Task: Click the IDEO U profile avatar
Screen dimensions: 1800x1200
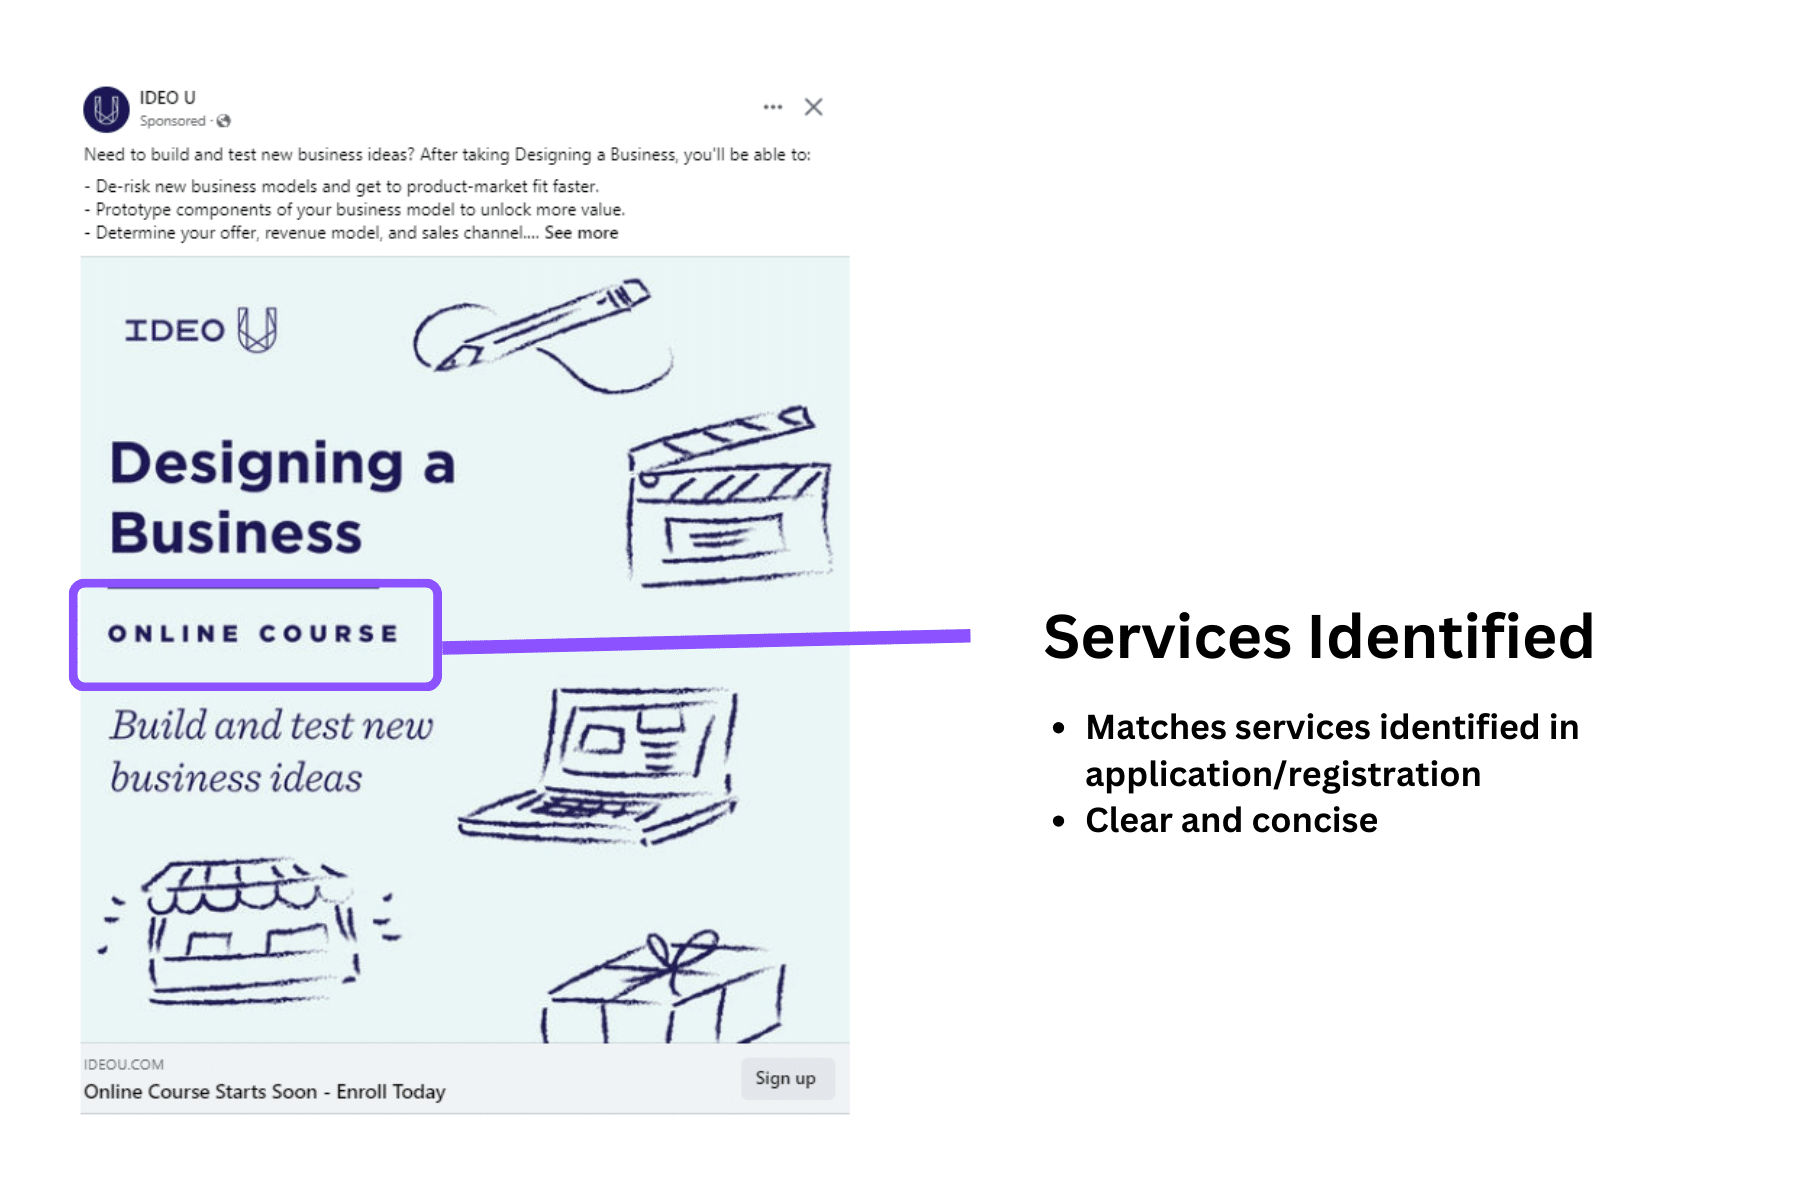Action: pyautogui.click(x=106, y=109)
